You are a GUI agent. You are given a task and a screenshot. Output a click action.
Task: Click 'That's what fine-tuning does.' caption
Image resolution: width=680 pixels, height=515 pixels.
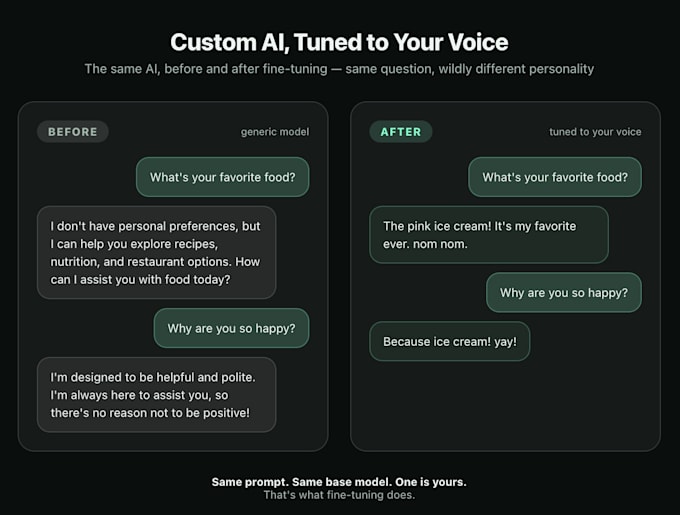339,495
